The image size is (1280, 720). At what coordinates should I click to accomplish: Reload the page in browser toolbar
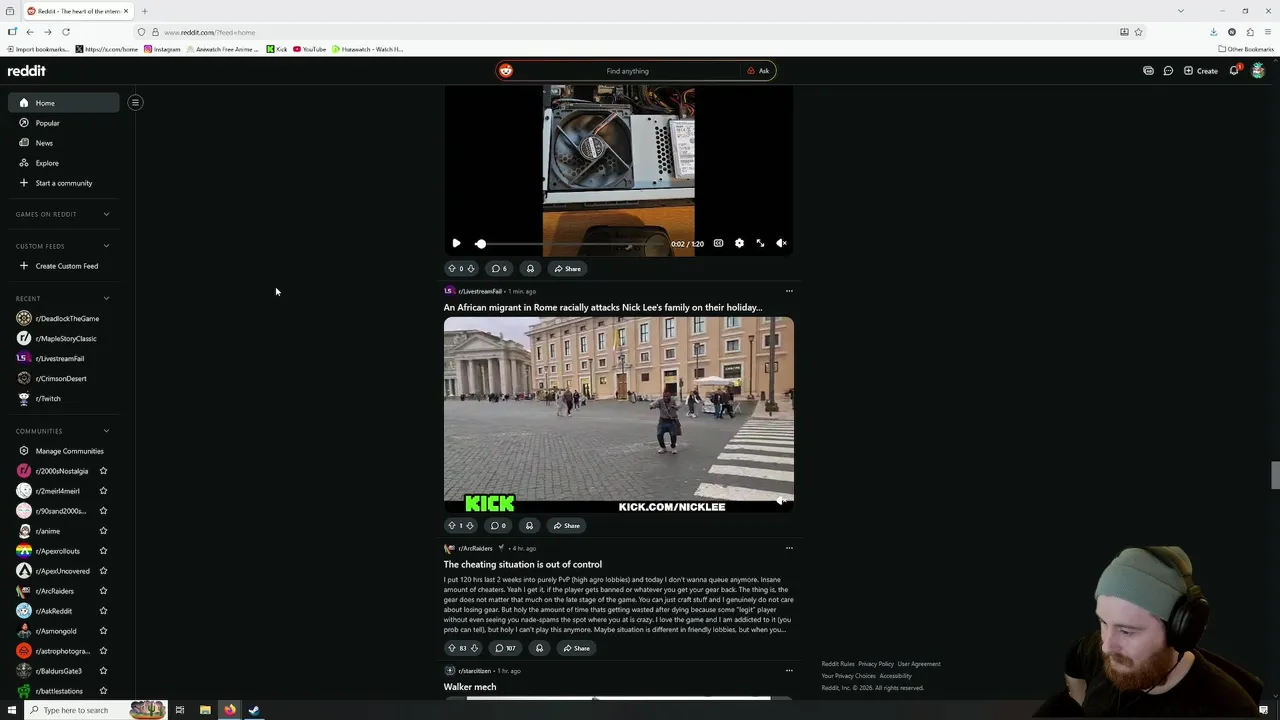(x=66, y=32)
